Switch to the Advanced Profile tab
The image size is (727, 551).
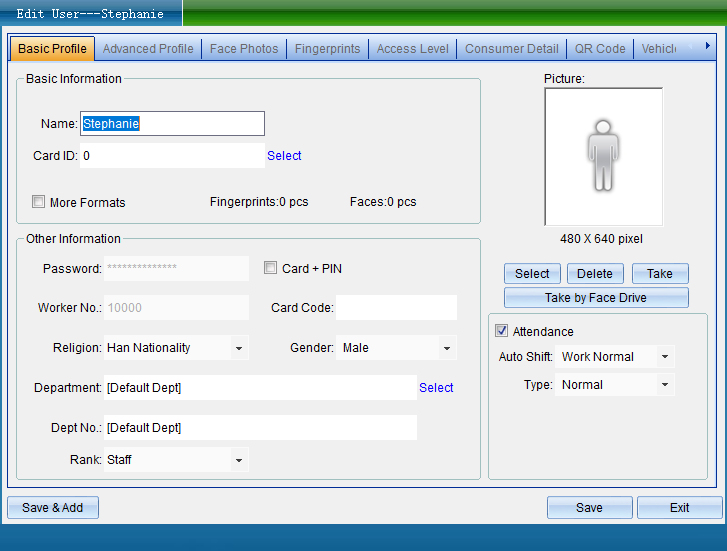coord(148,49)
